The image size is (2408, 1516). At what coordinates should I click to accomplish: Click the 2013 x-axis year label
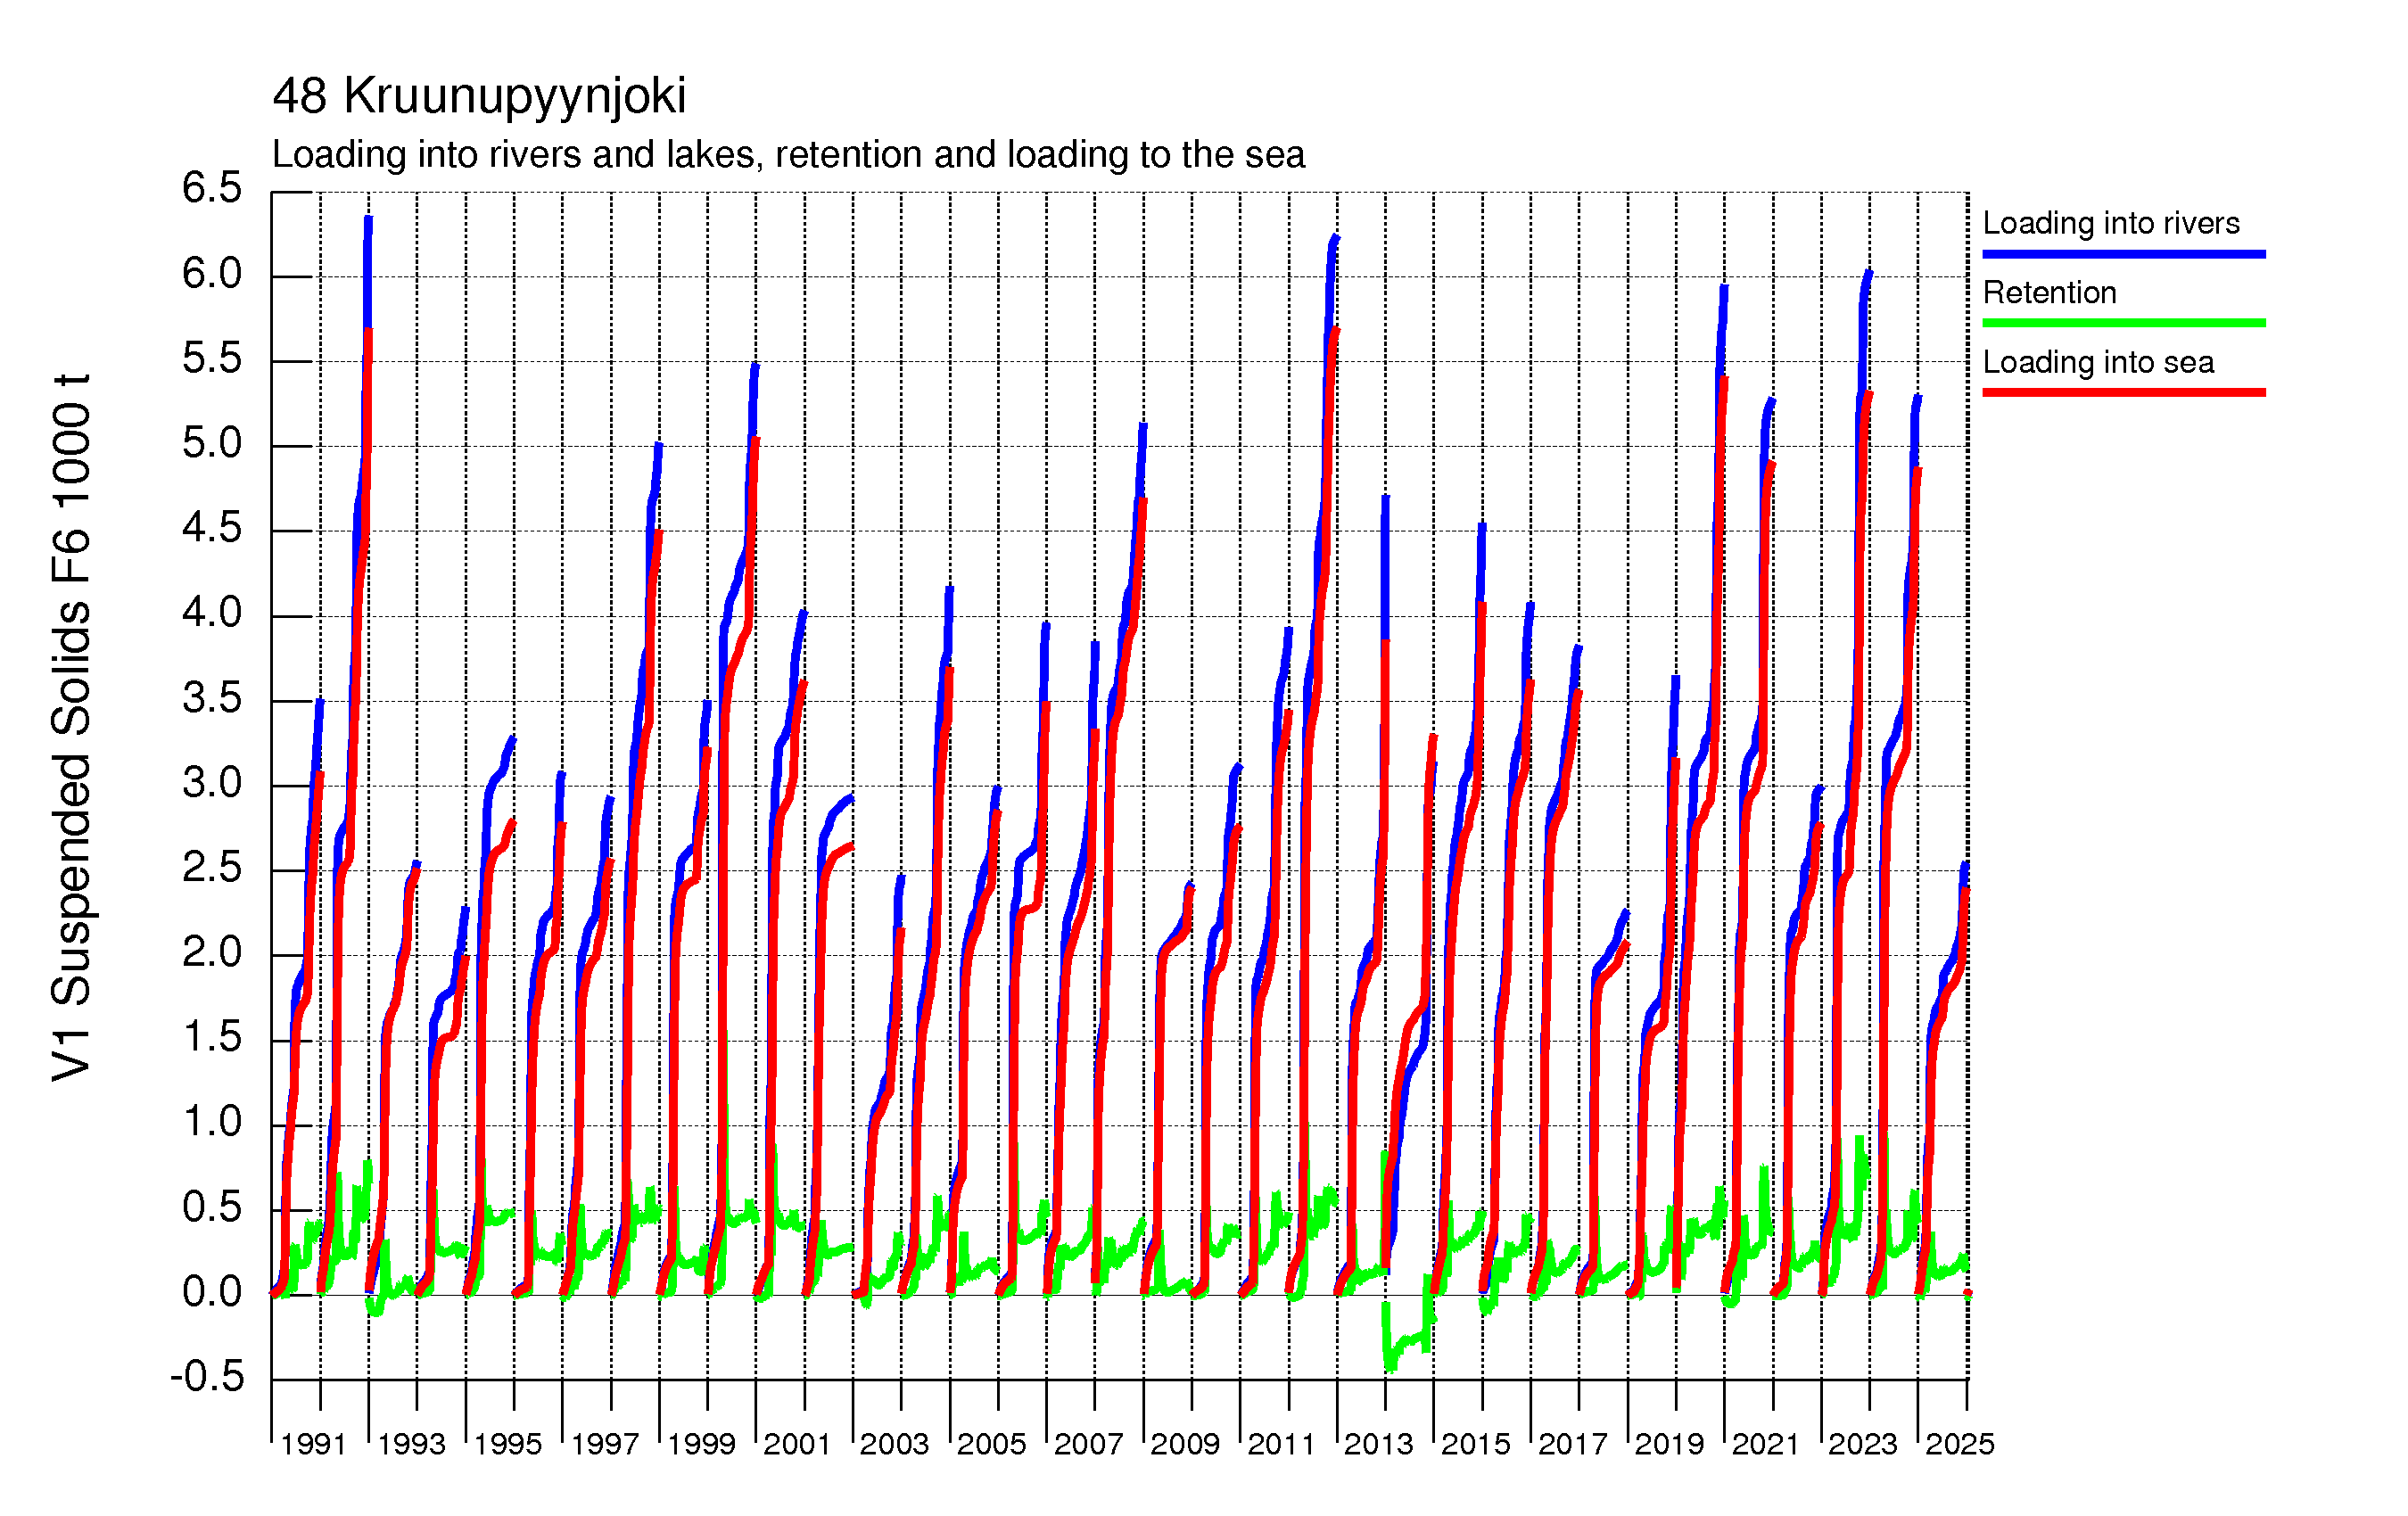tap(1378, 1444)
